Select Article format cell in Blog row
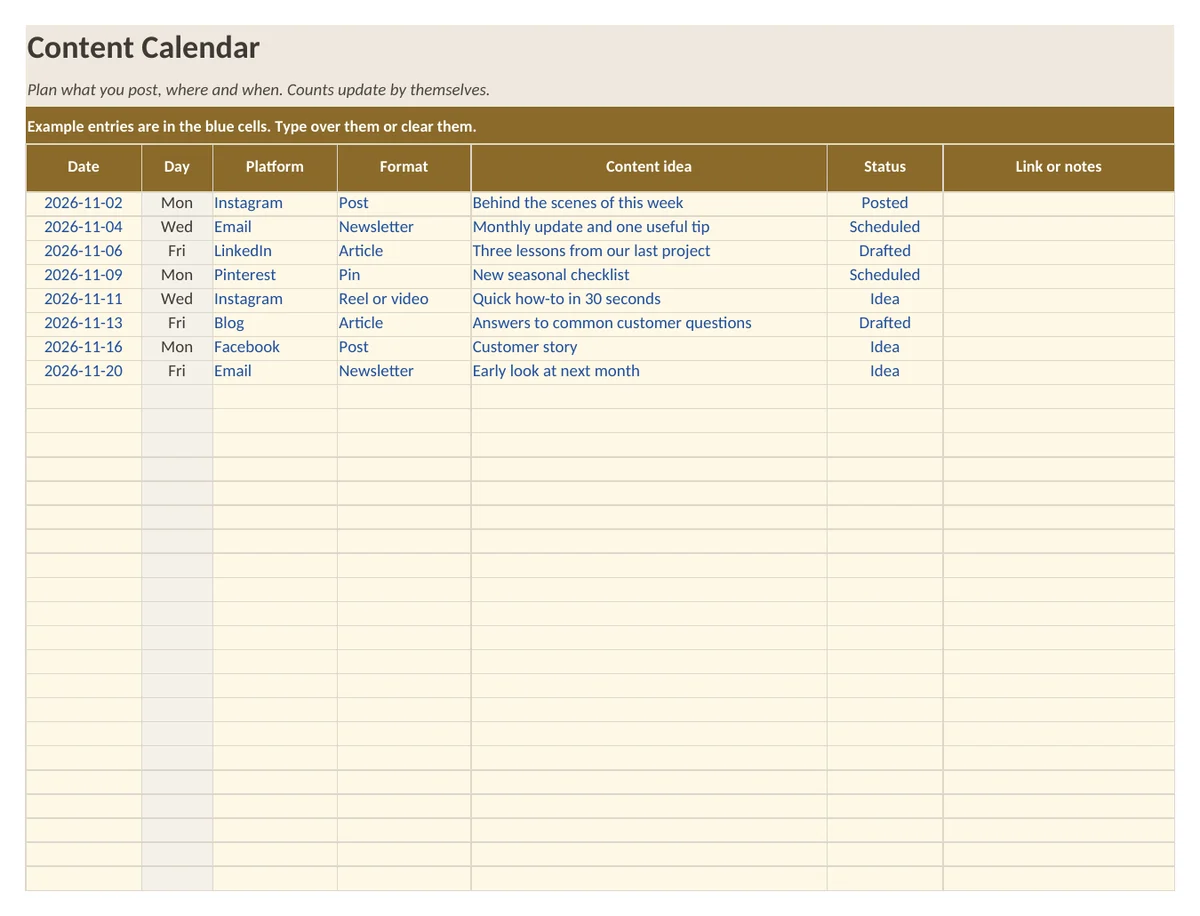The height and width of the screenshot is (916, 1200). pyautogui.click(x=404, y=323)
